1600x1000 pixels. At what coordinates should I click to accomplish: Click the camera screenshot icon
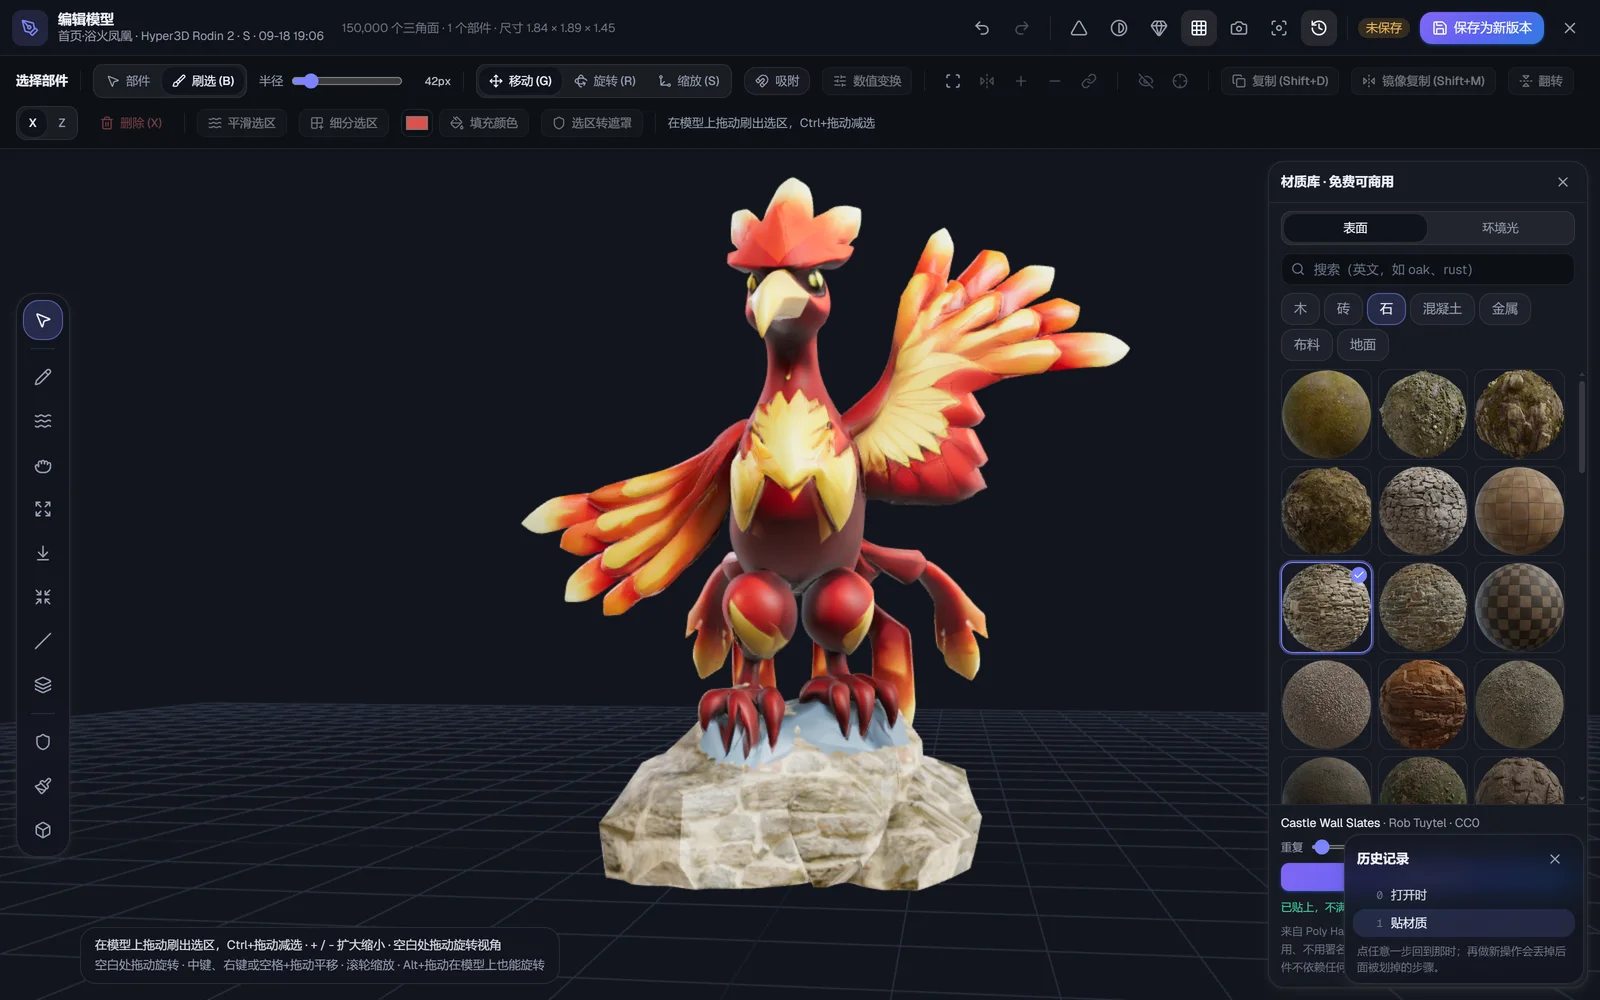[x=1239, y=28]
